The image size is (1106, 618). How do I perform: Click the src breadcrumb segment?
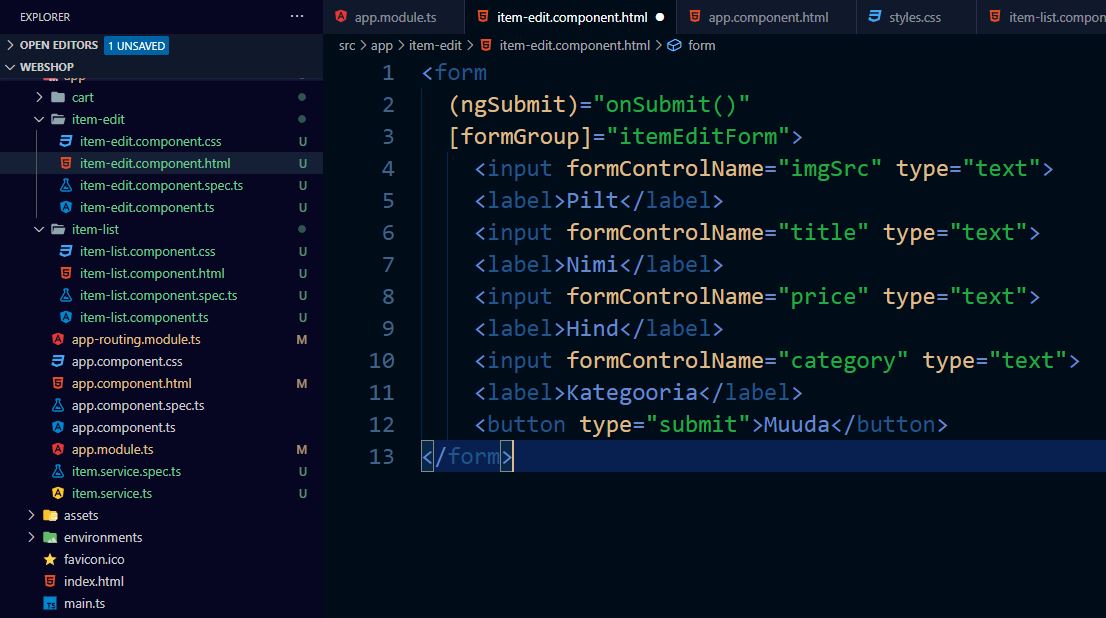click(x=346, y=45)
